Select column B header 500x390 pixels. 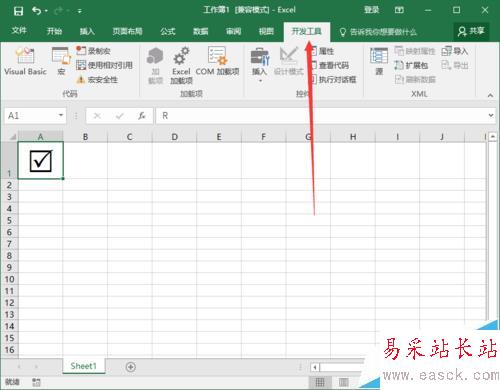coord(85,137)
